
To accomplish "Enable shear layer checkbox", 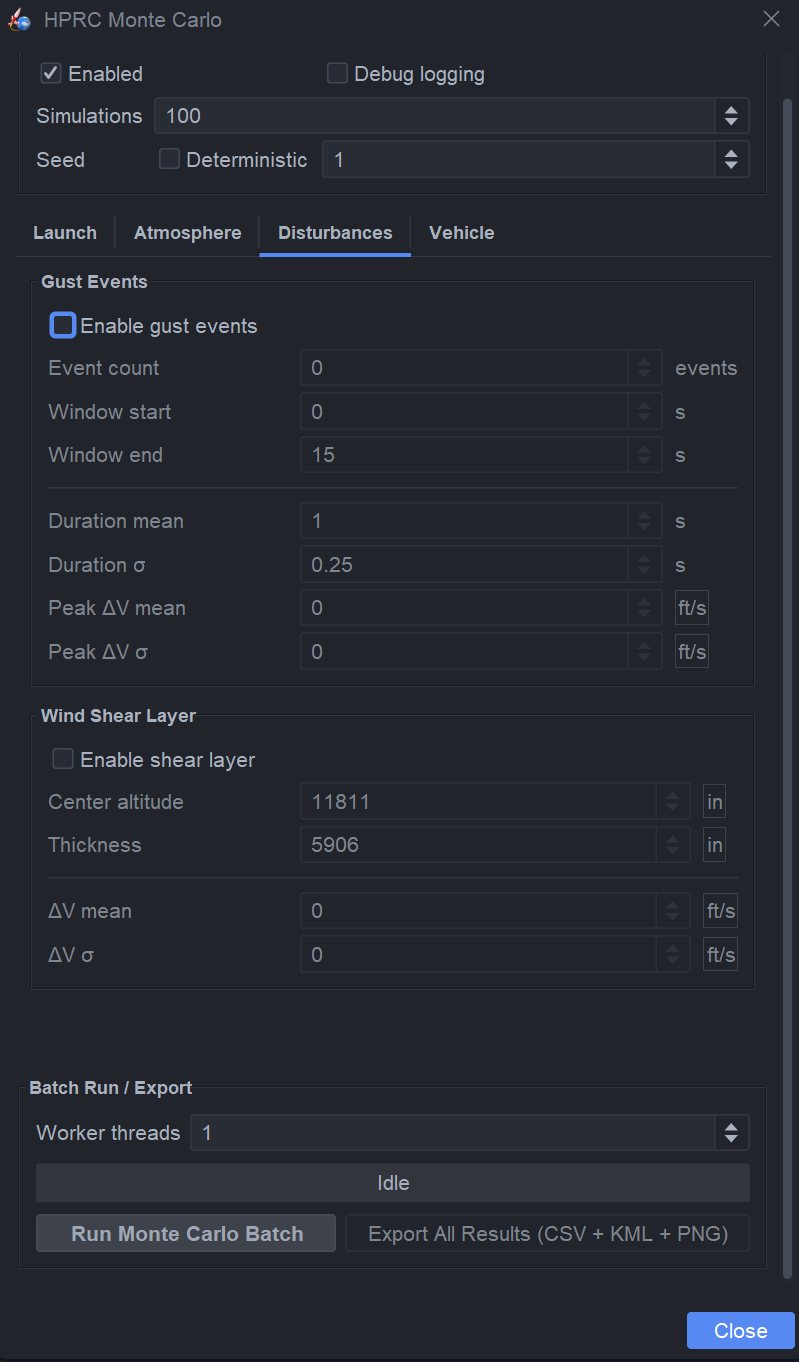I will (63, 760).
